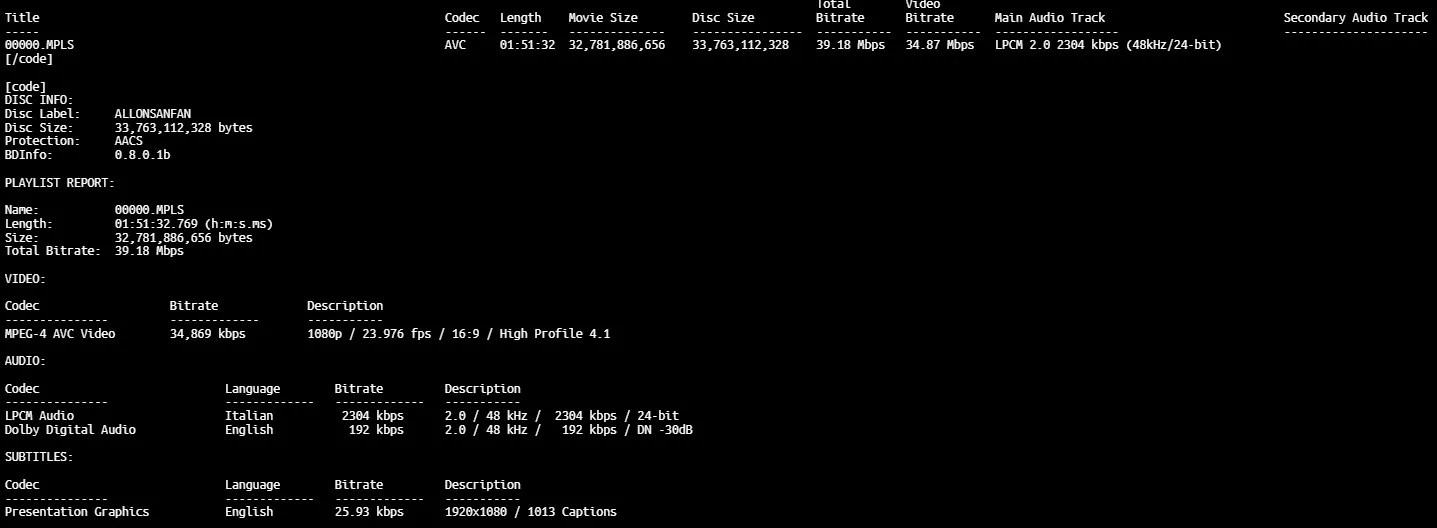Click the AACS protection value
The width and height of the screenshot is (1437, 528).
point(129,141)
